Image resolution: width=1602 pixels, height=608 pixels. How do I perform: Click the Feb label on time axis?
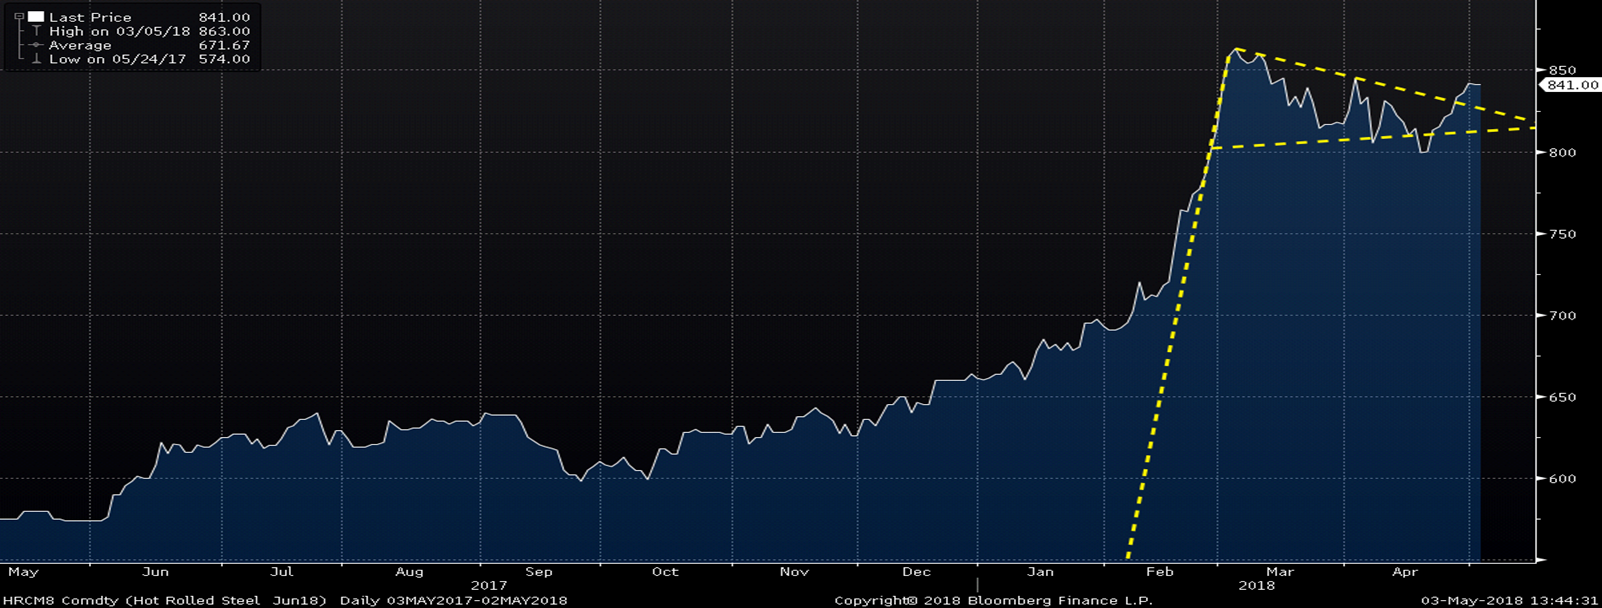1159,572
